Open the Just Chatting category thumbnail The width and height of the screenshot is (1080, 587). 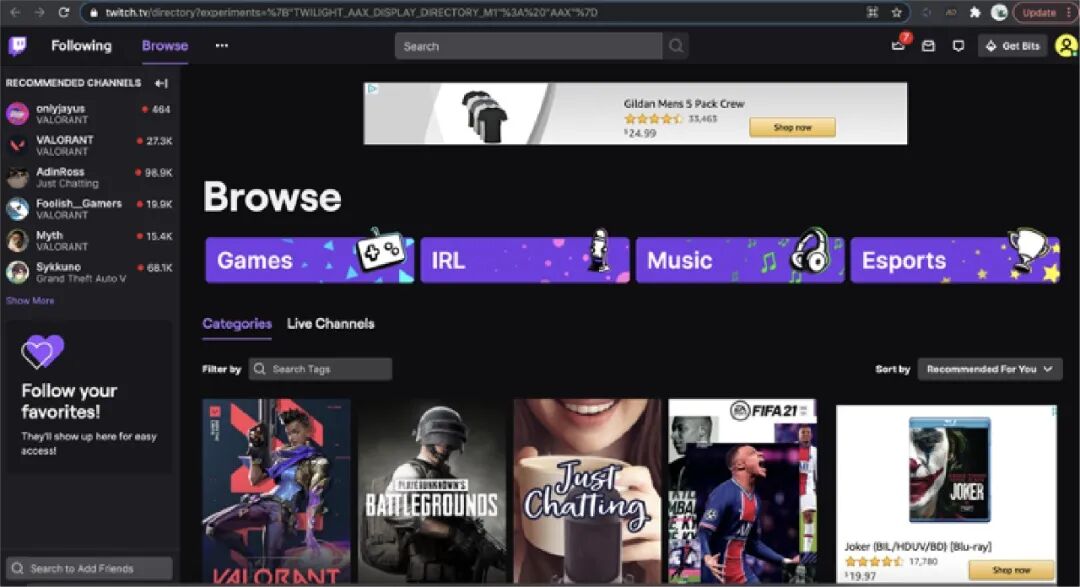[588, 491]
